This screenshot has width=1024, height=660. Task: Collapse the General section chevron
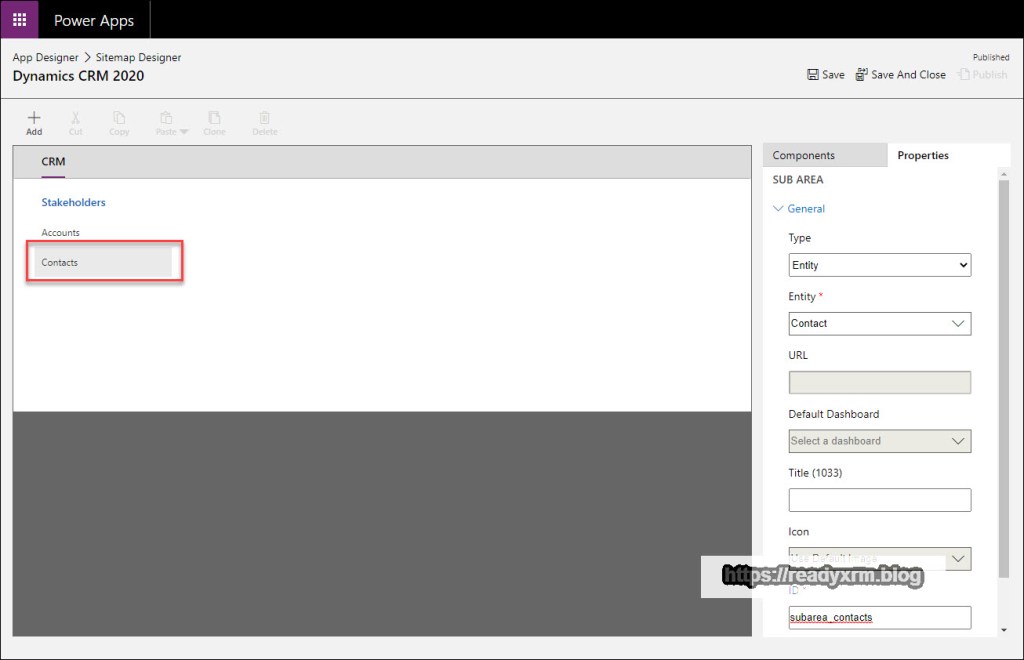coord(779,209)
